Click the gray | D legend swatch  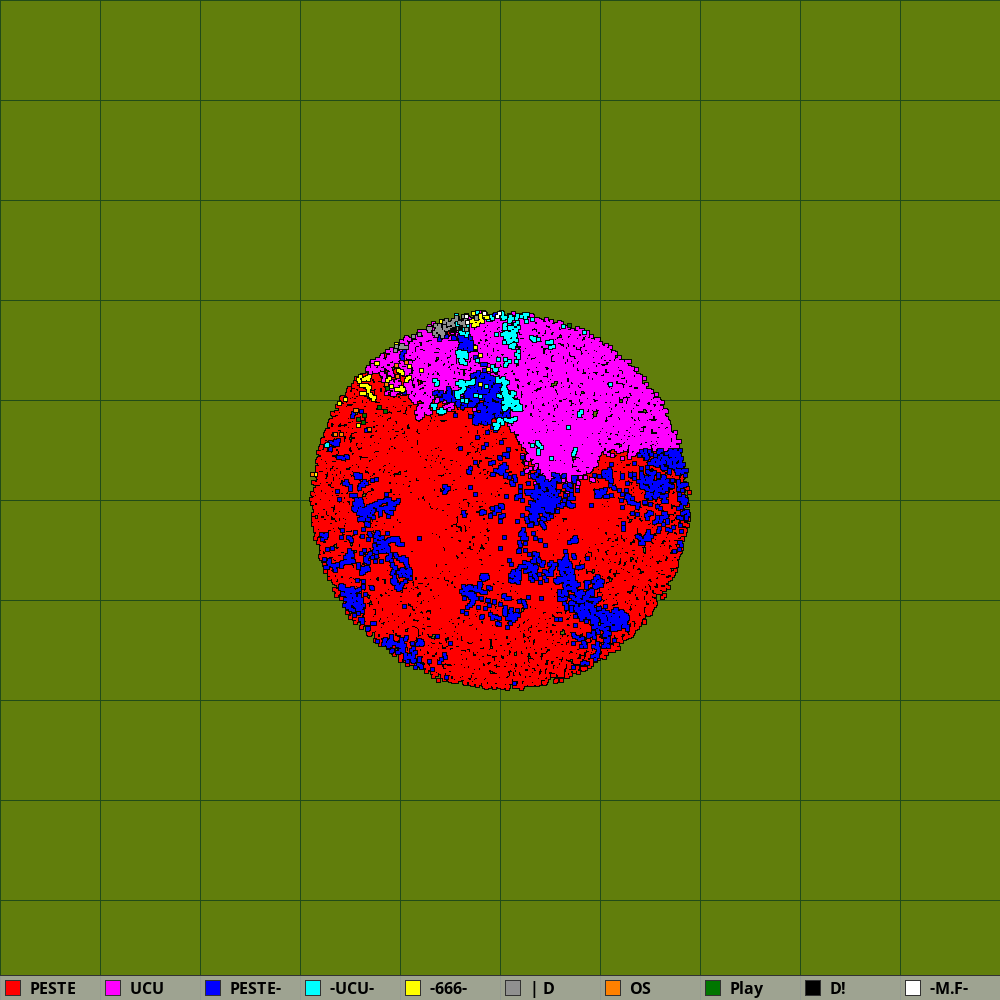point(513,988)
